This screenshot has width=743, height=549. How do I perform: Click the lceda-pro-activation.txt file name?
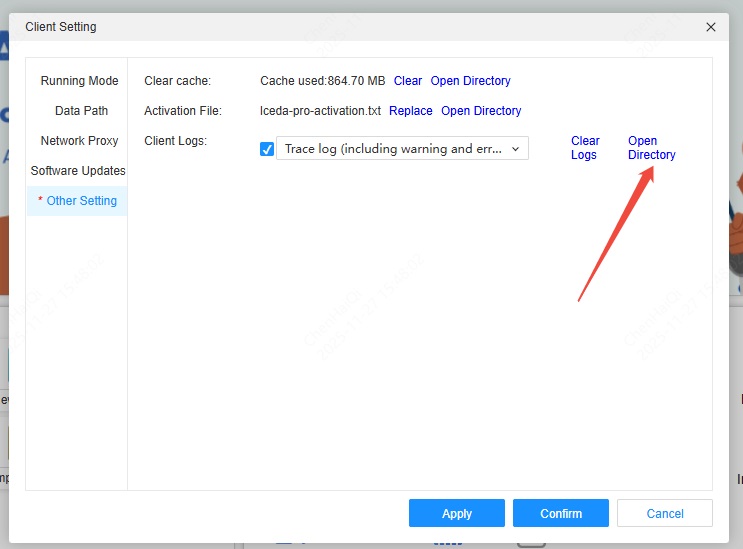pyautogui.click(x=321, y=111)
